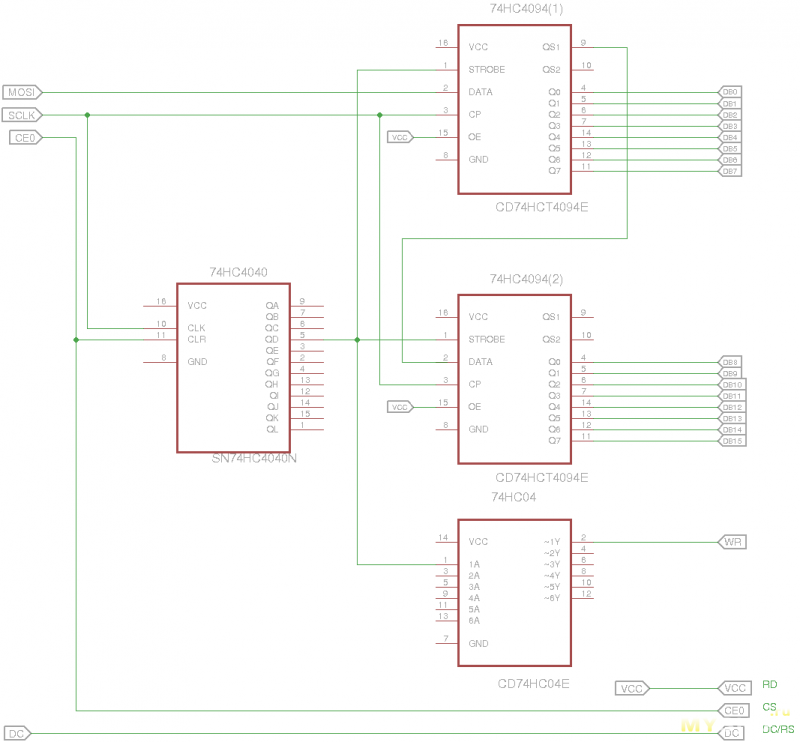
Task: Select the DB2 output port
Action: click(730, 115)
